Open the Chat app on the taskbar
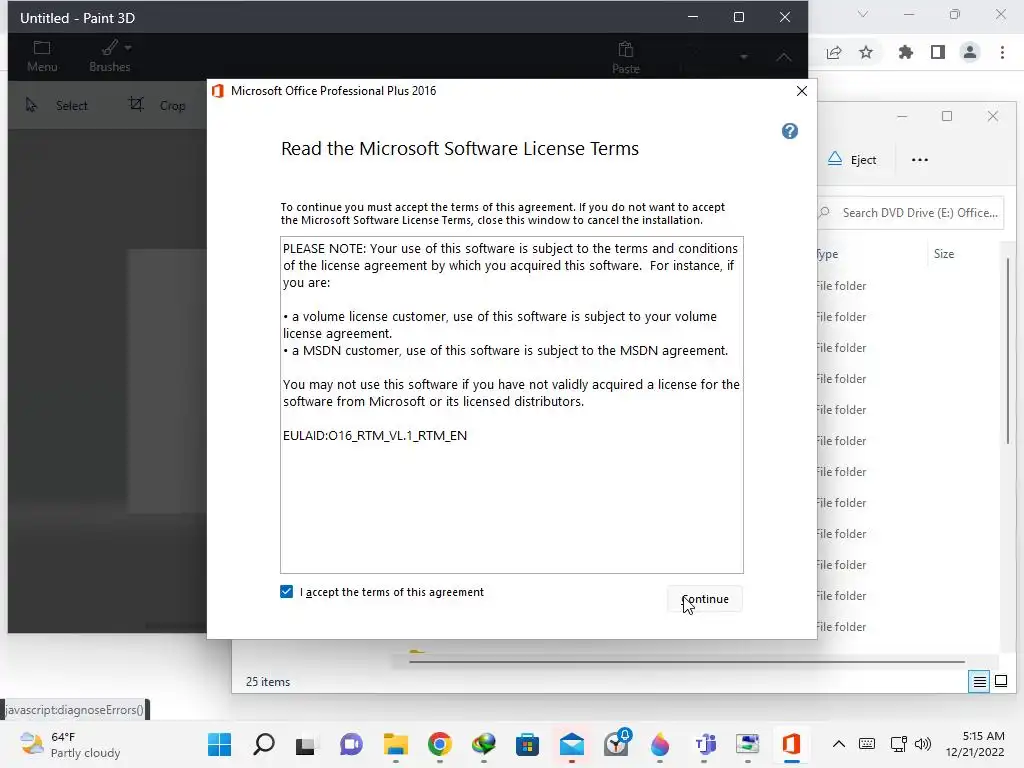Image resolution: width=1024 pixels, height=768 pixels. point(351,744)
